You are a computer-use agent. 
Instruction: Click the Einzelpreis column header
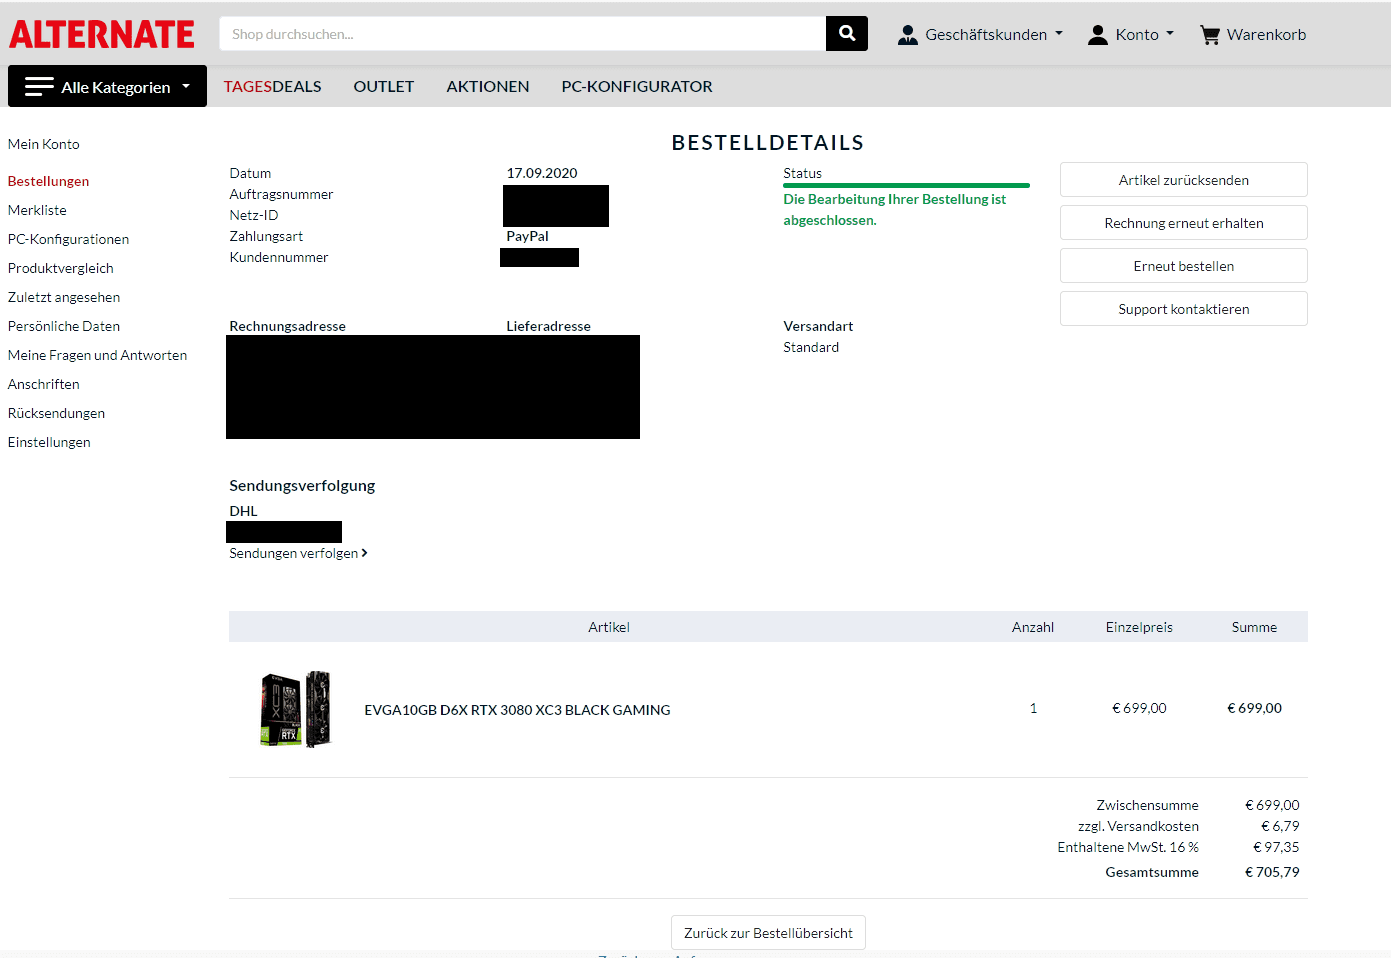[1139, 627]
